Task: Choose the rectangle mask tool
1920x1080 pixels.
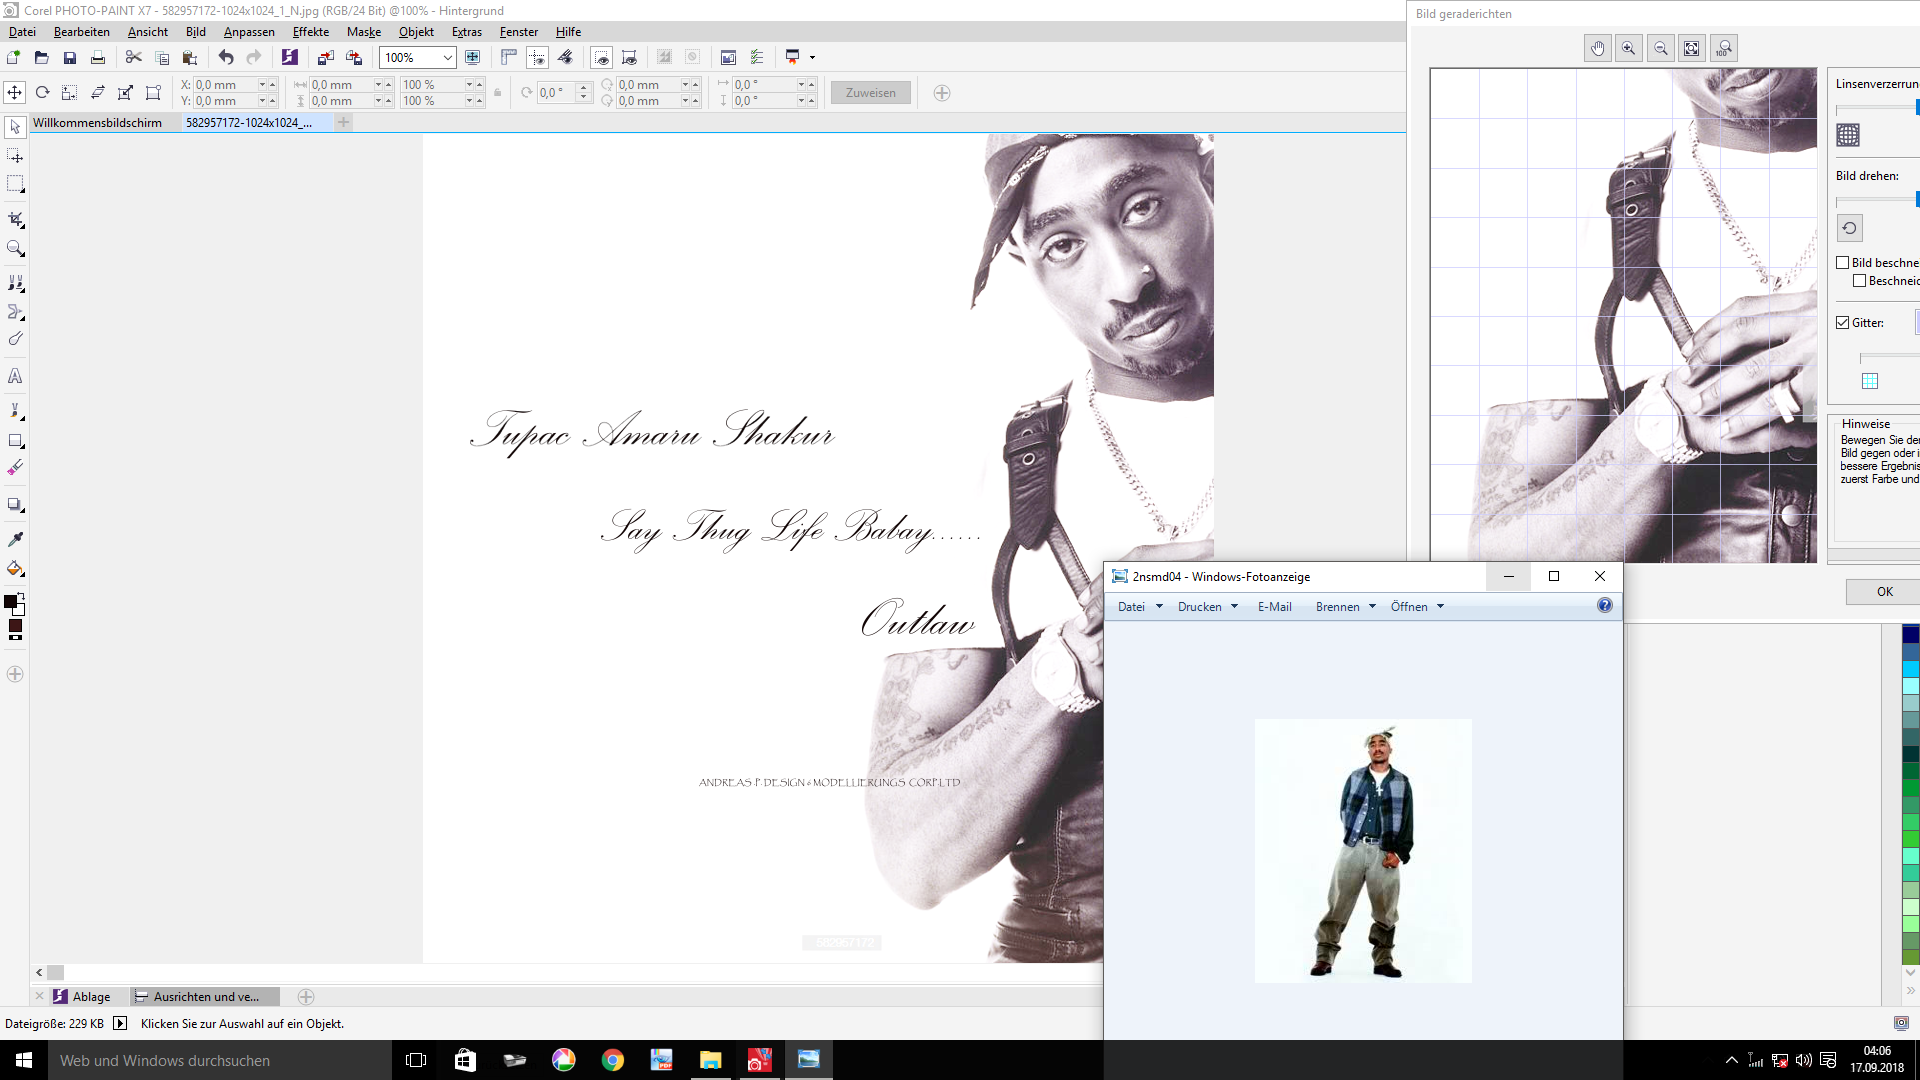Action: point(15,184)
